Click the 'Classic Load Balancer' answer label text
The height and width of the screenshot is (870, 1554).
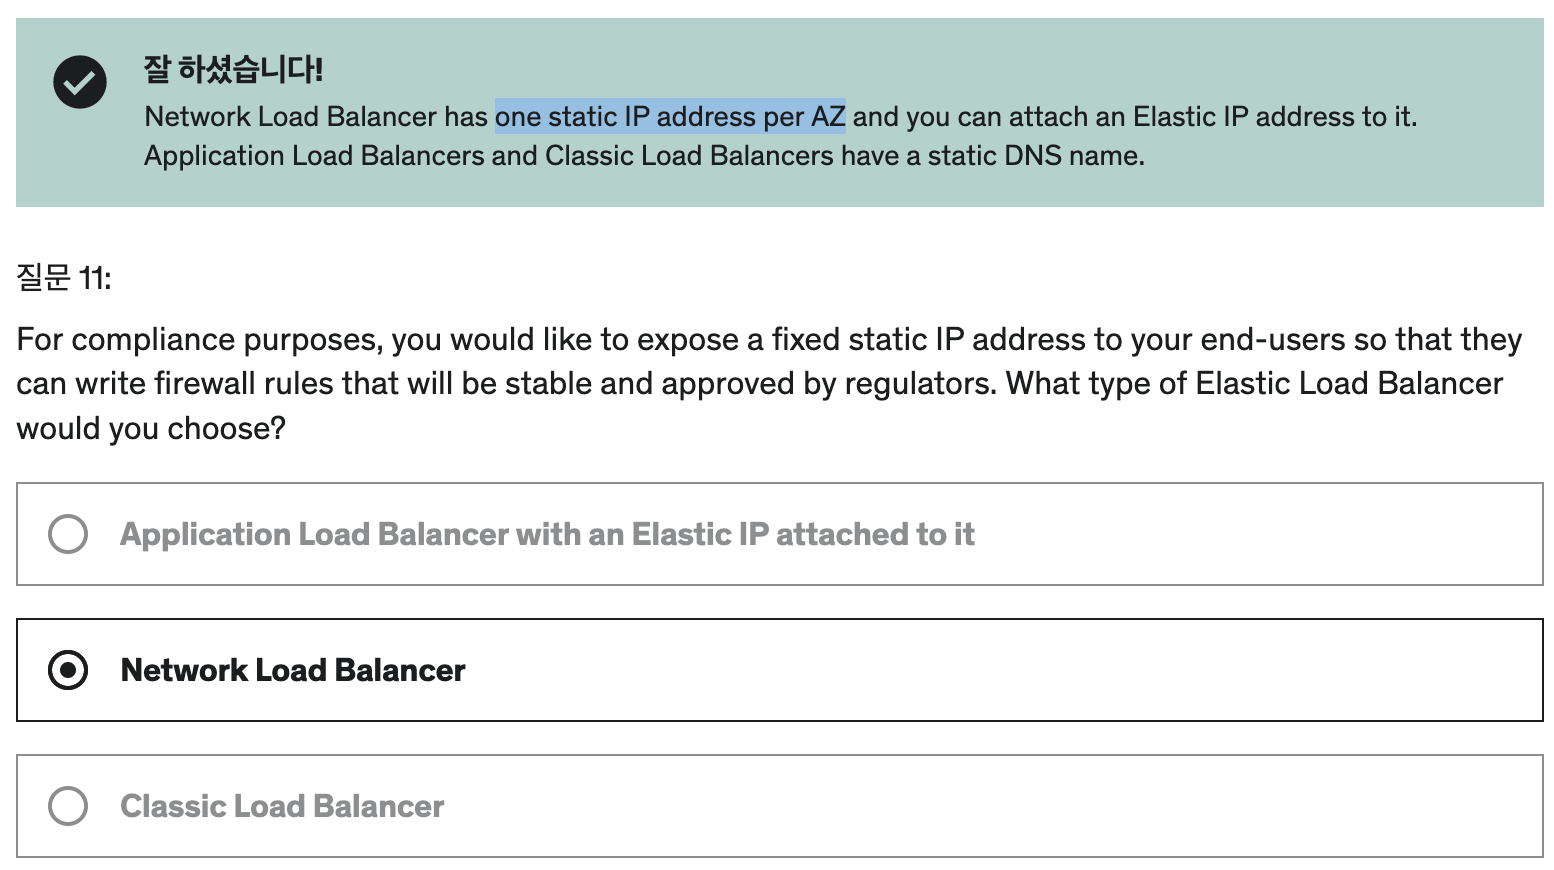[282, 806]
